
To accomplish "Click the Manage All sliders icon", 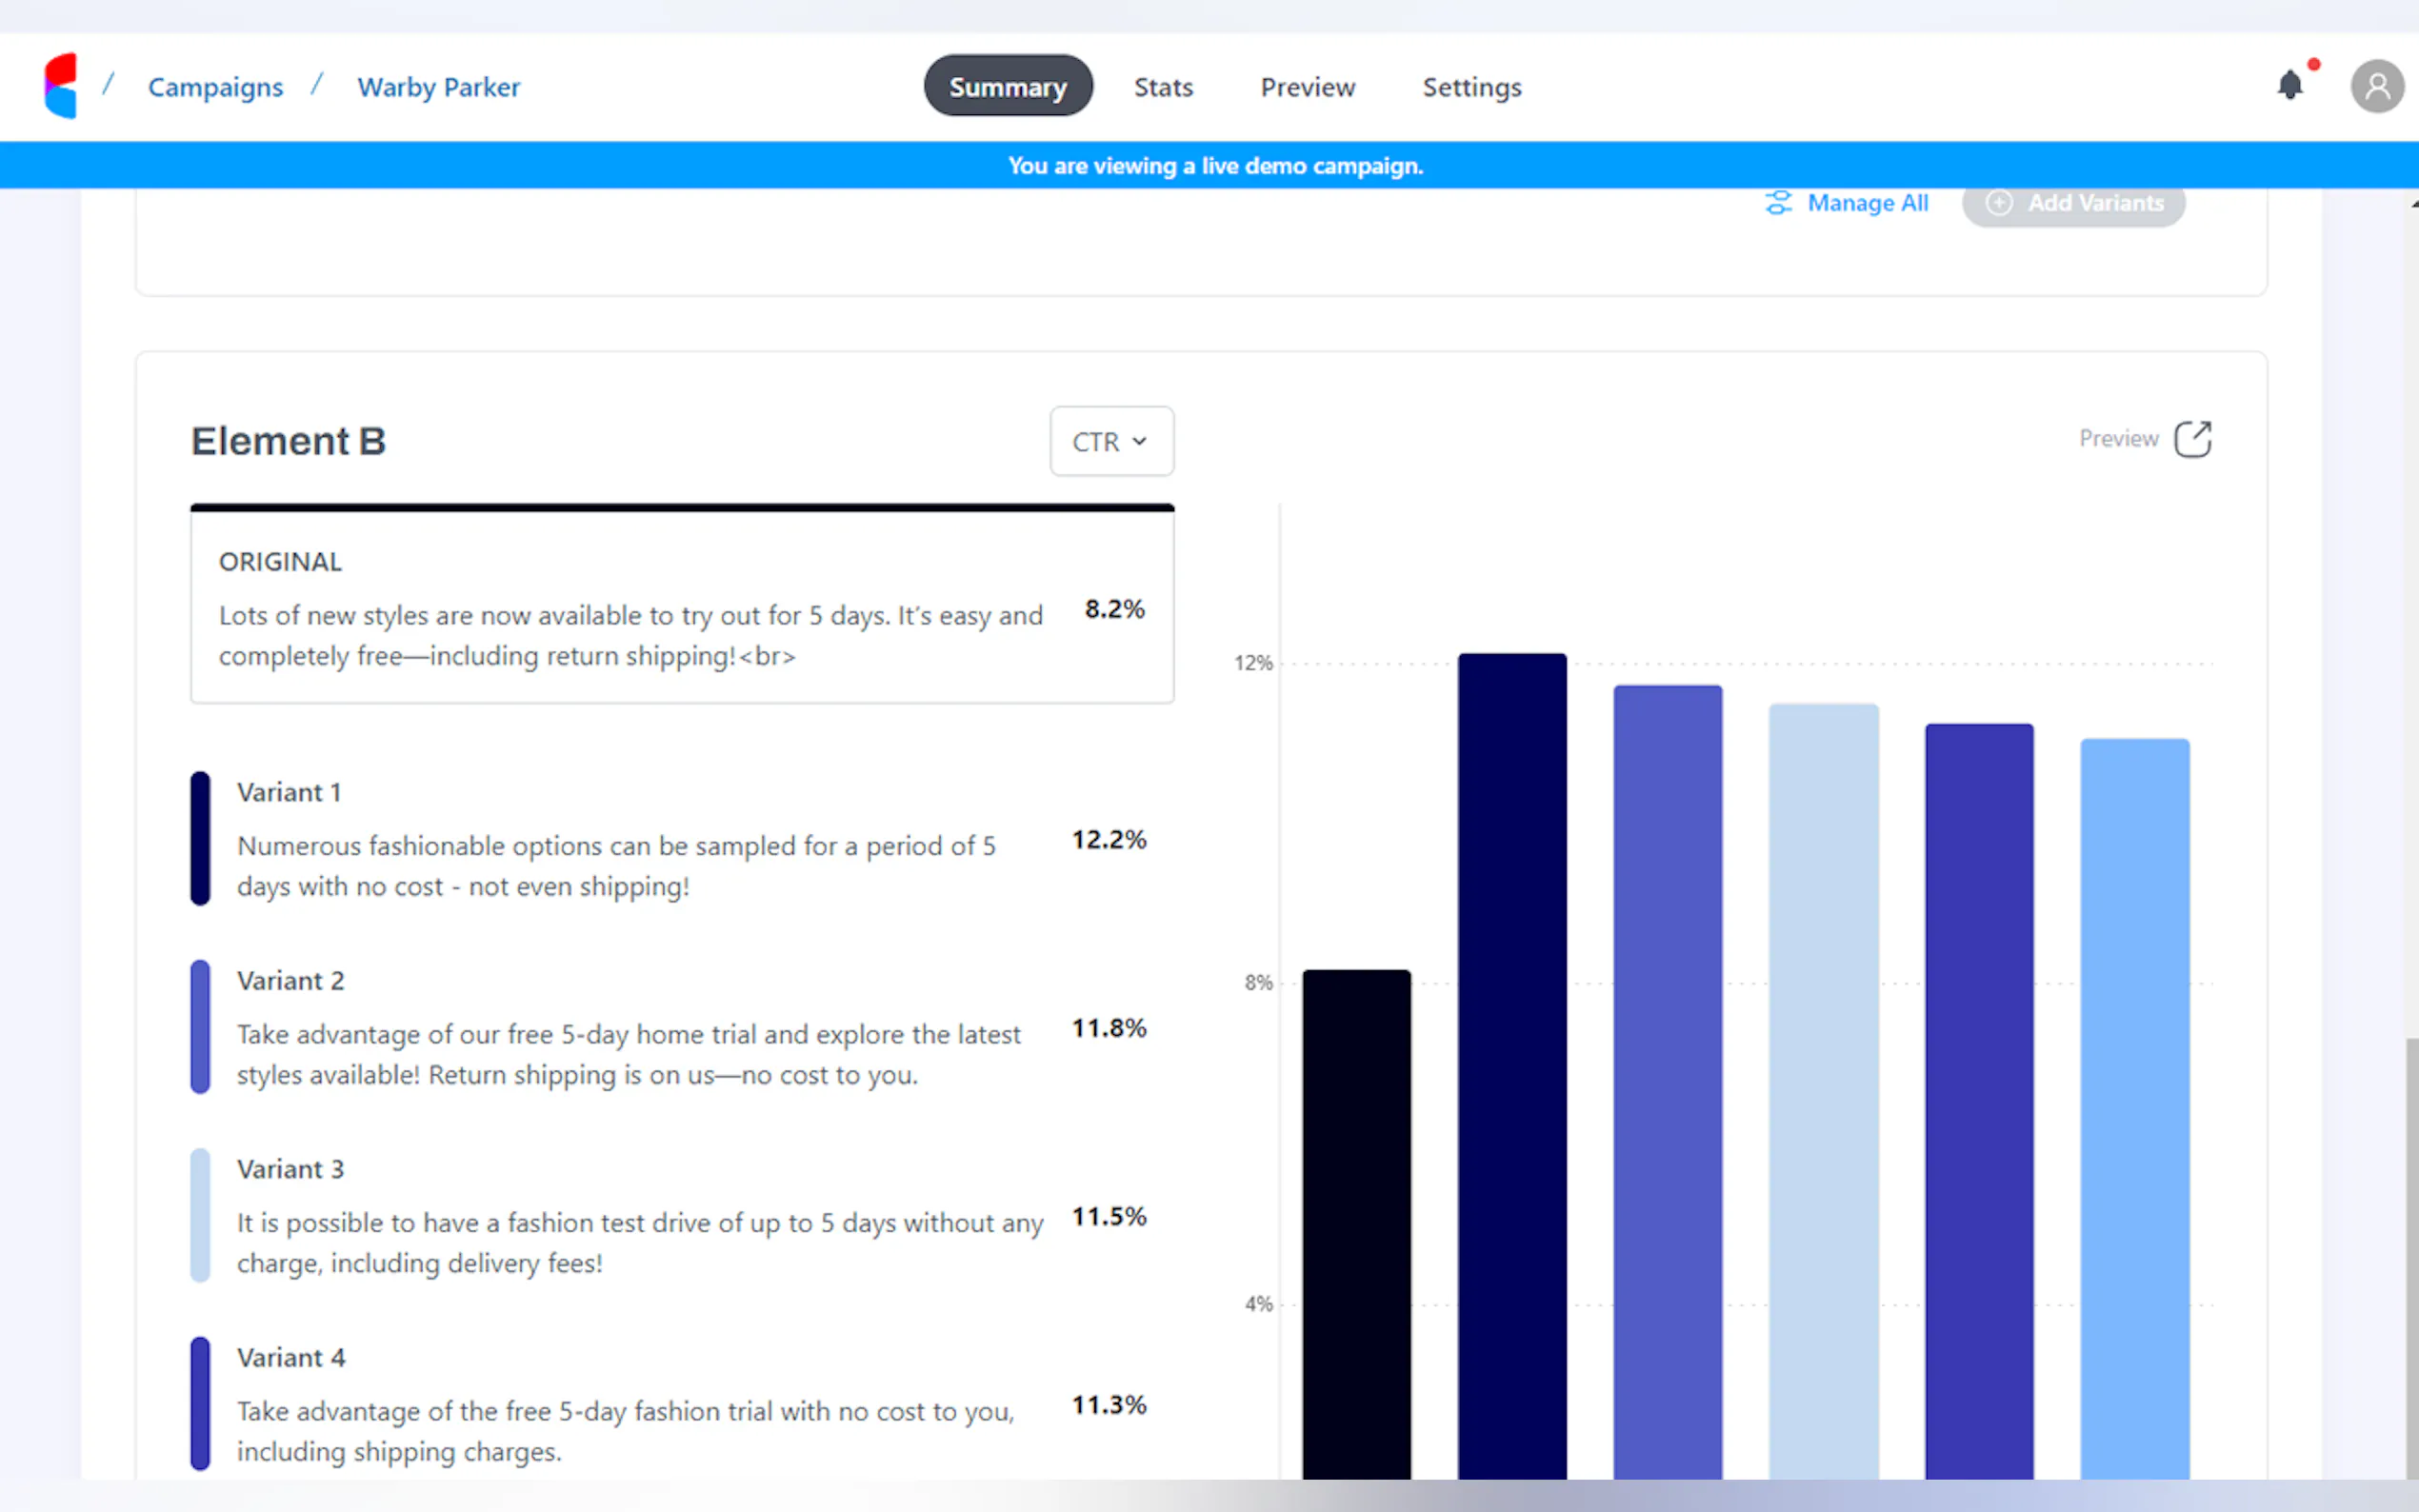I will (x=1778, y=203).
